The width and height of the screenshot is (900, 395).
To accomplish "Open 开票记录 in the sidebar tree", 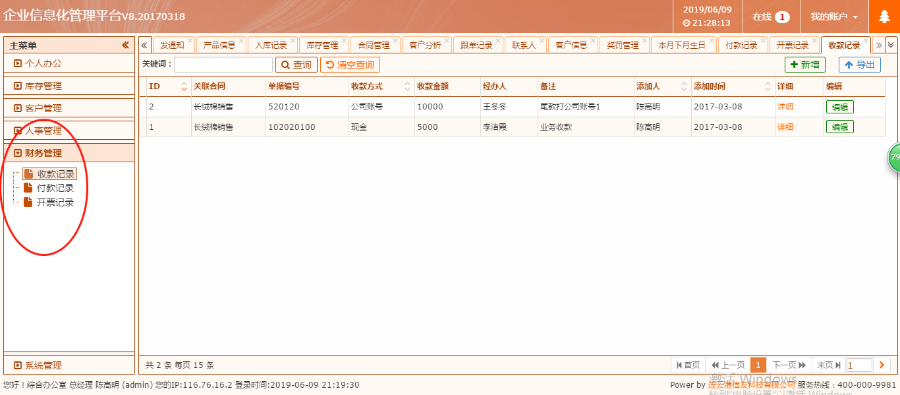I will (55, 203).
